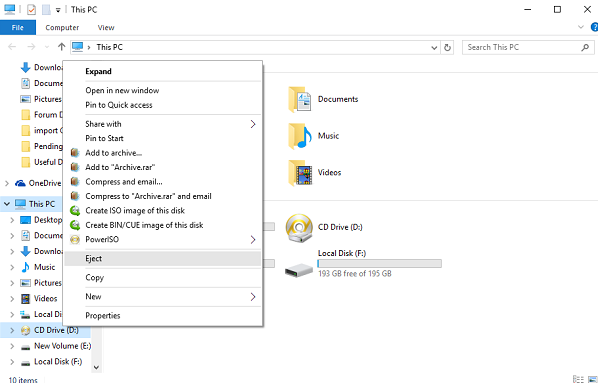Expand Local Disk (F:) tree node

(12, 362)
